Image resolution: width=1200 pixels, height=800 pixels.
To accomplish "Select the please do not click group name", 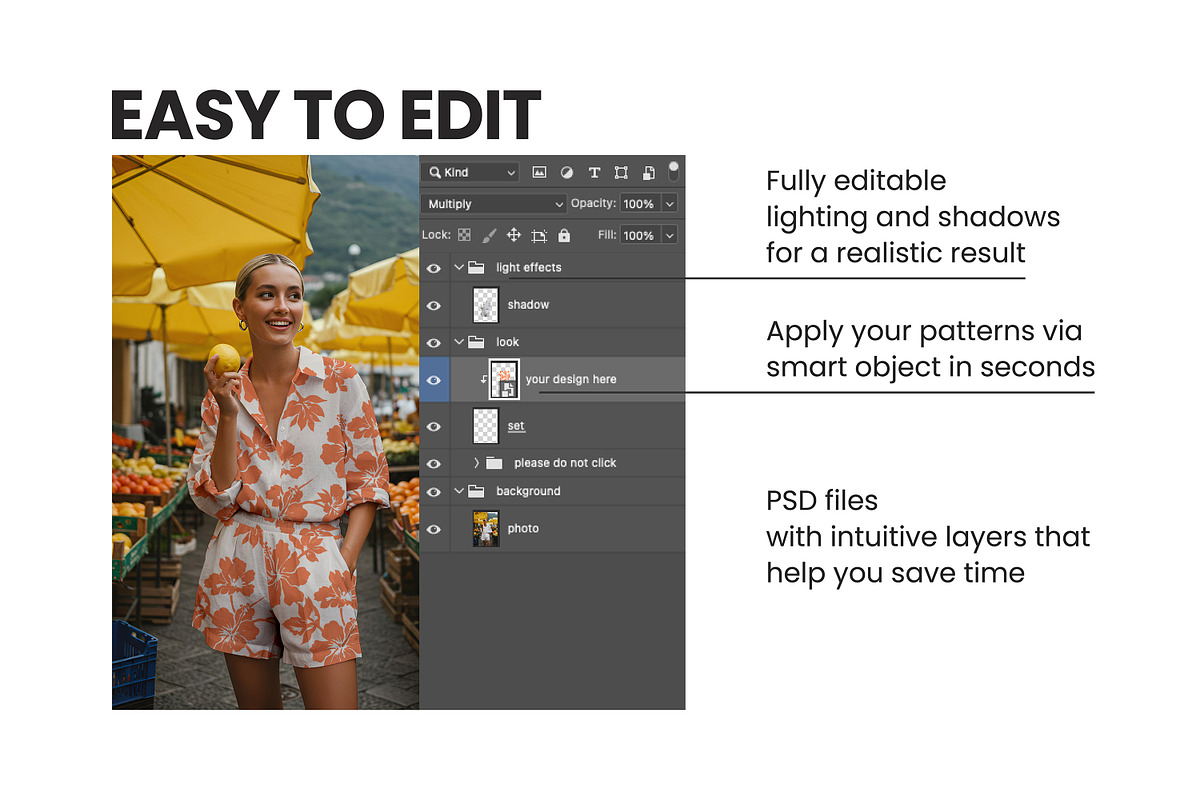I will (565, 463).
